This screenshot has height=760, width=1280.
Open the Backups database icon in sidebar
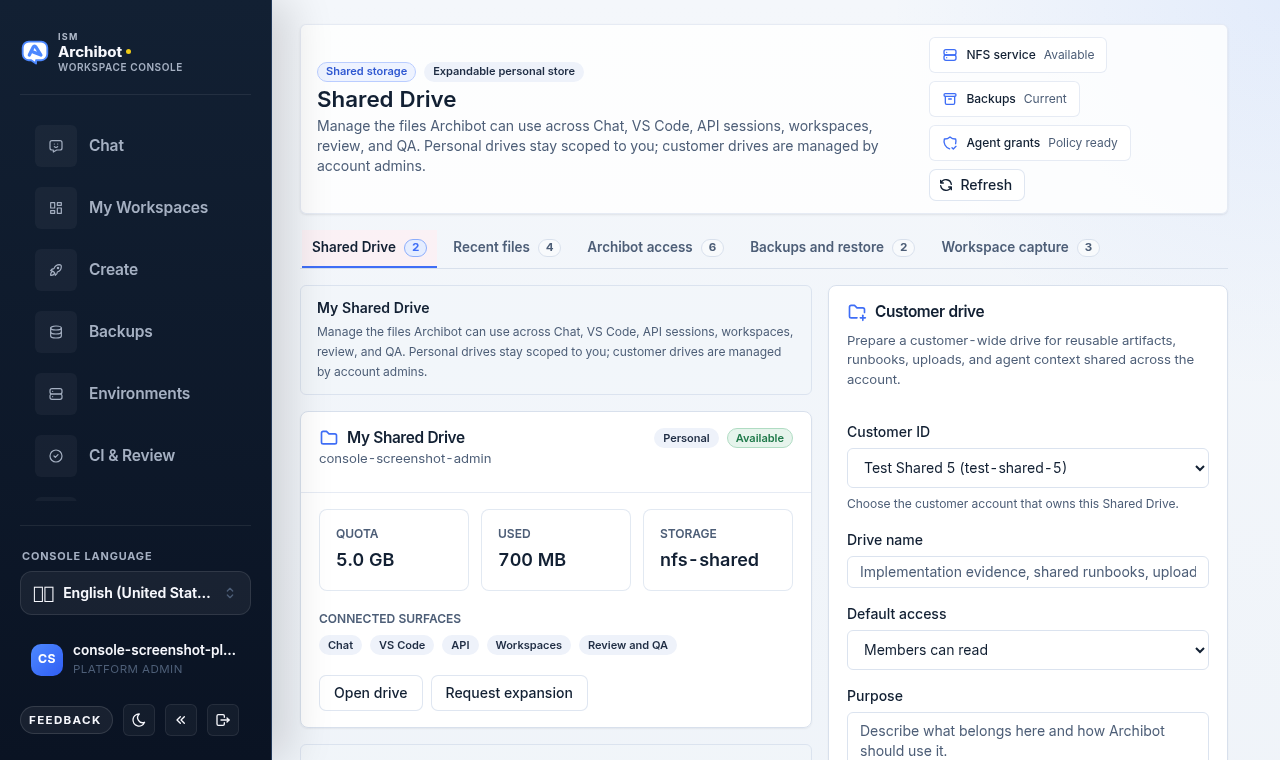tap(56, 331)
